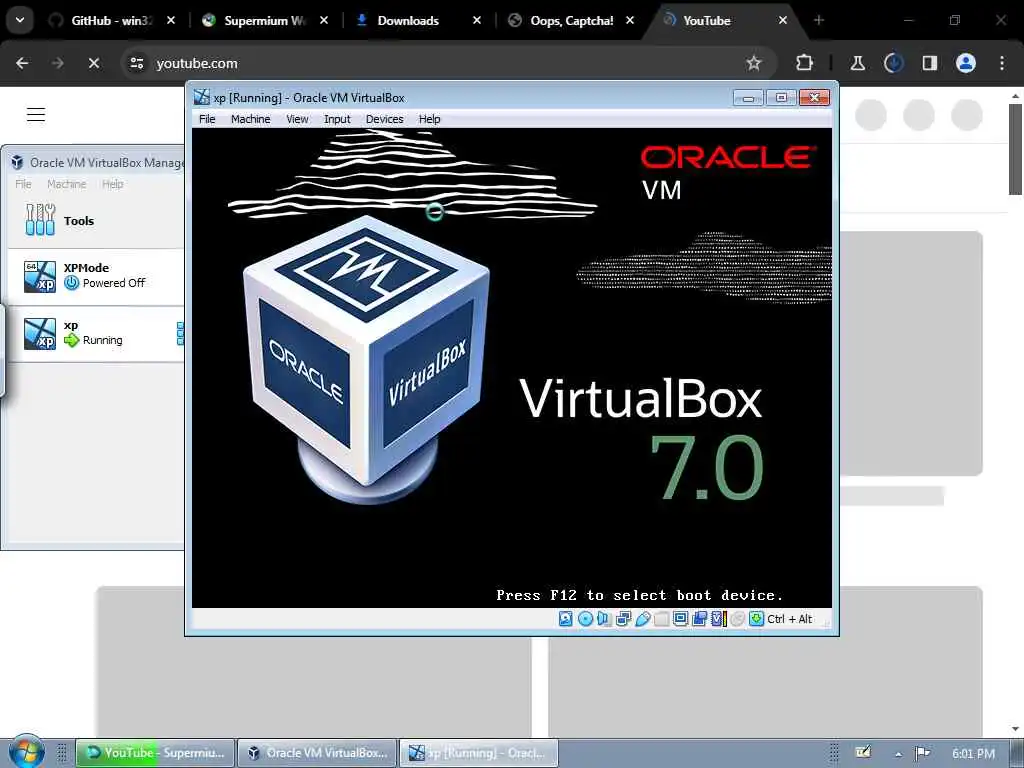Minimize the xp VM window
Image resolution: width=1024 pixels, height=768 pixels.
click(x=748, y=98)
